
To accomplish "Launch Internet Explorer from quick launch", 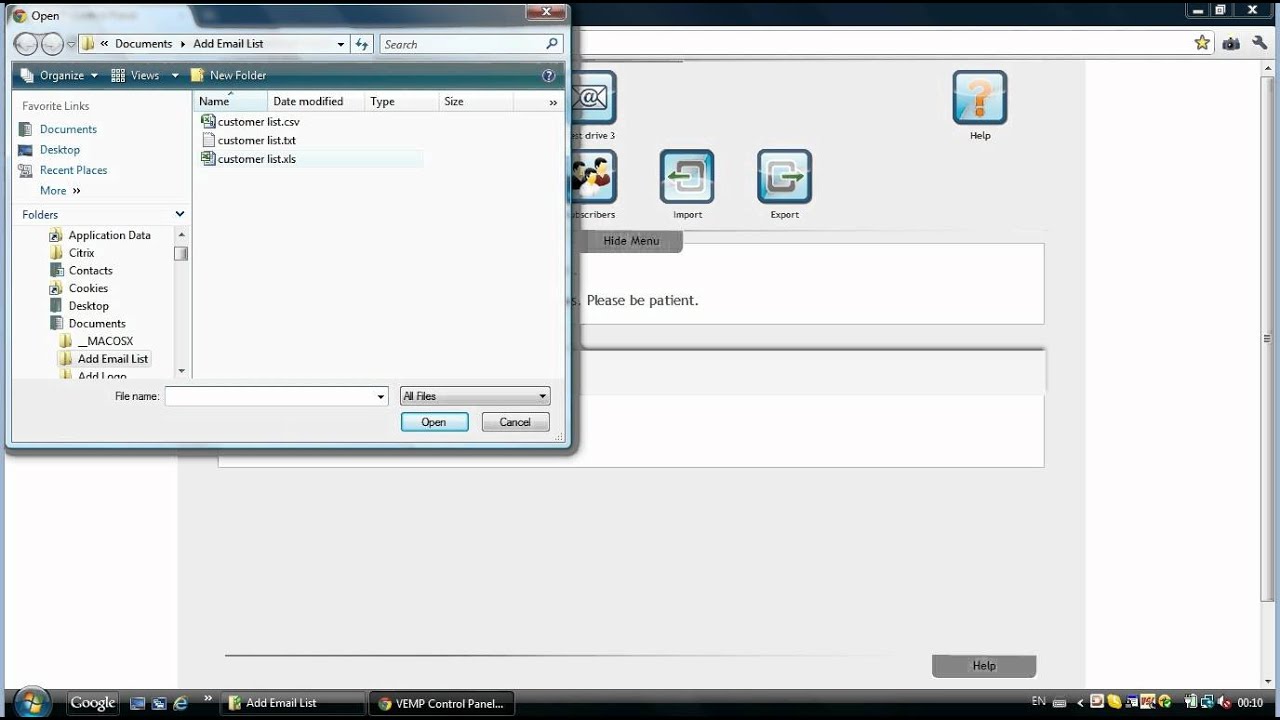I will tap(181, 703).
